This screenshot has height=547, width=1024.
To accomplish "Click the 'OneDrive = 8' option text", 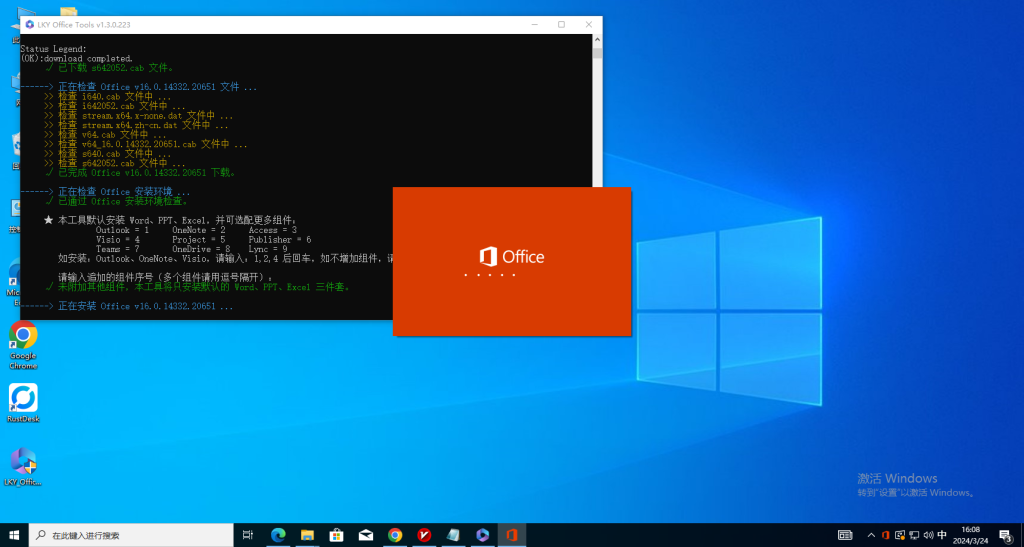I will point(202,249).
